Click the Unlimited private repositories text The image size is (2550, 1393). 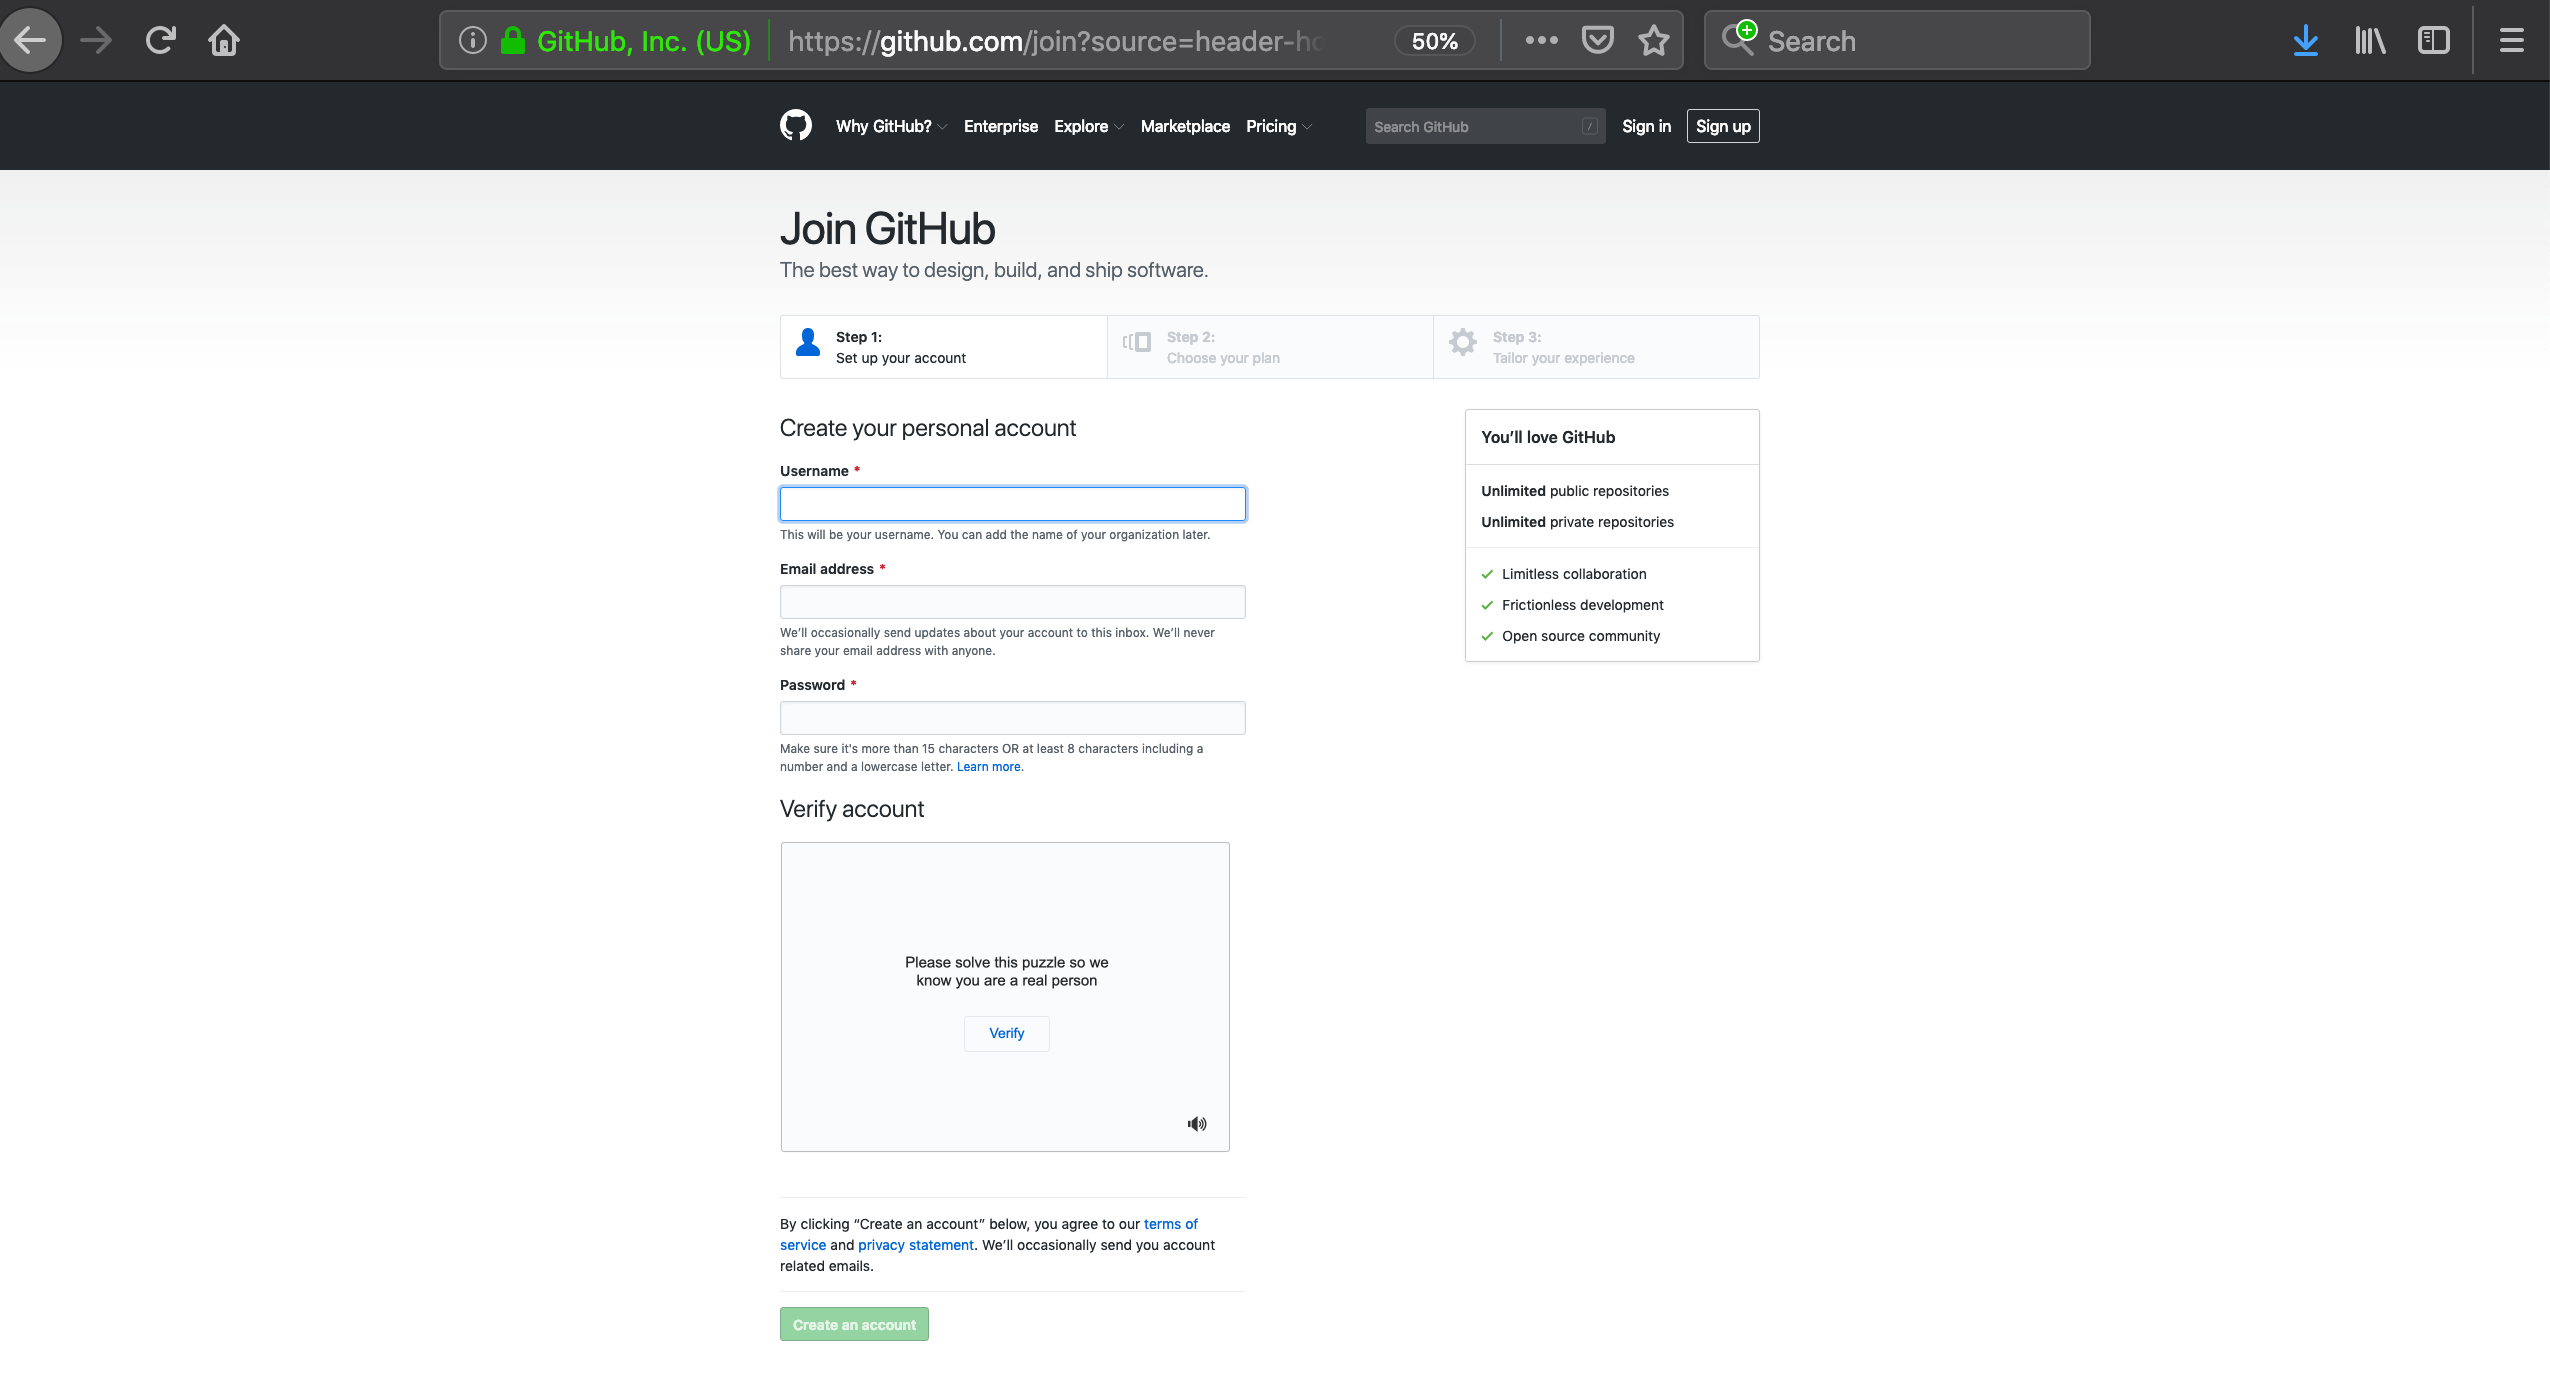(1577, 522)
